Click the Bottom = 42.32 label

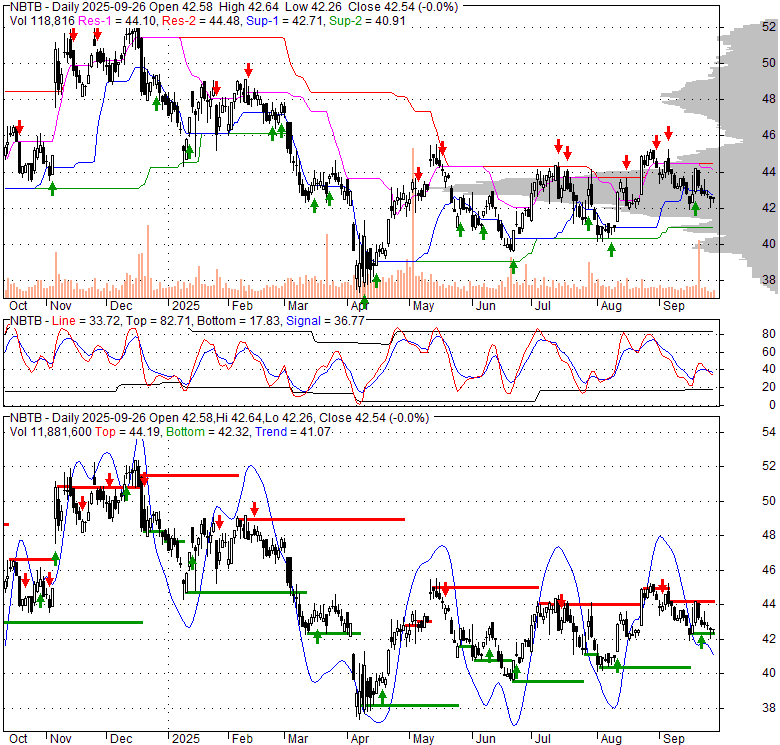pyautogui.click(x=208, y=432)
